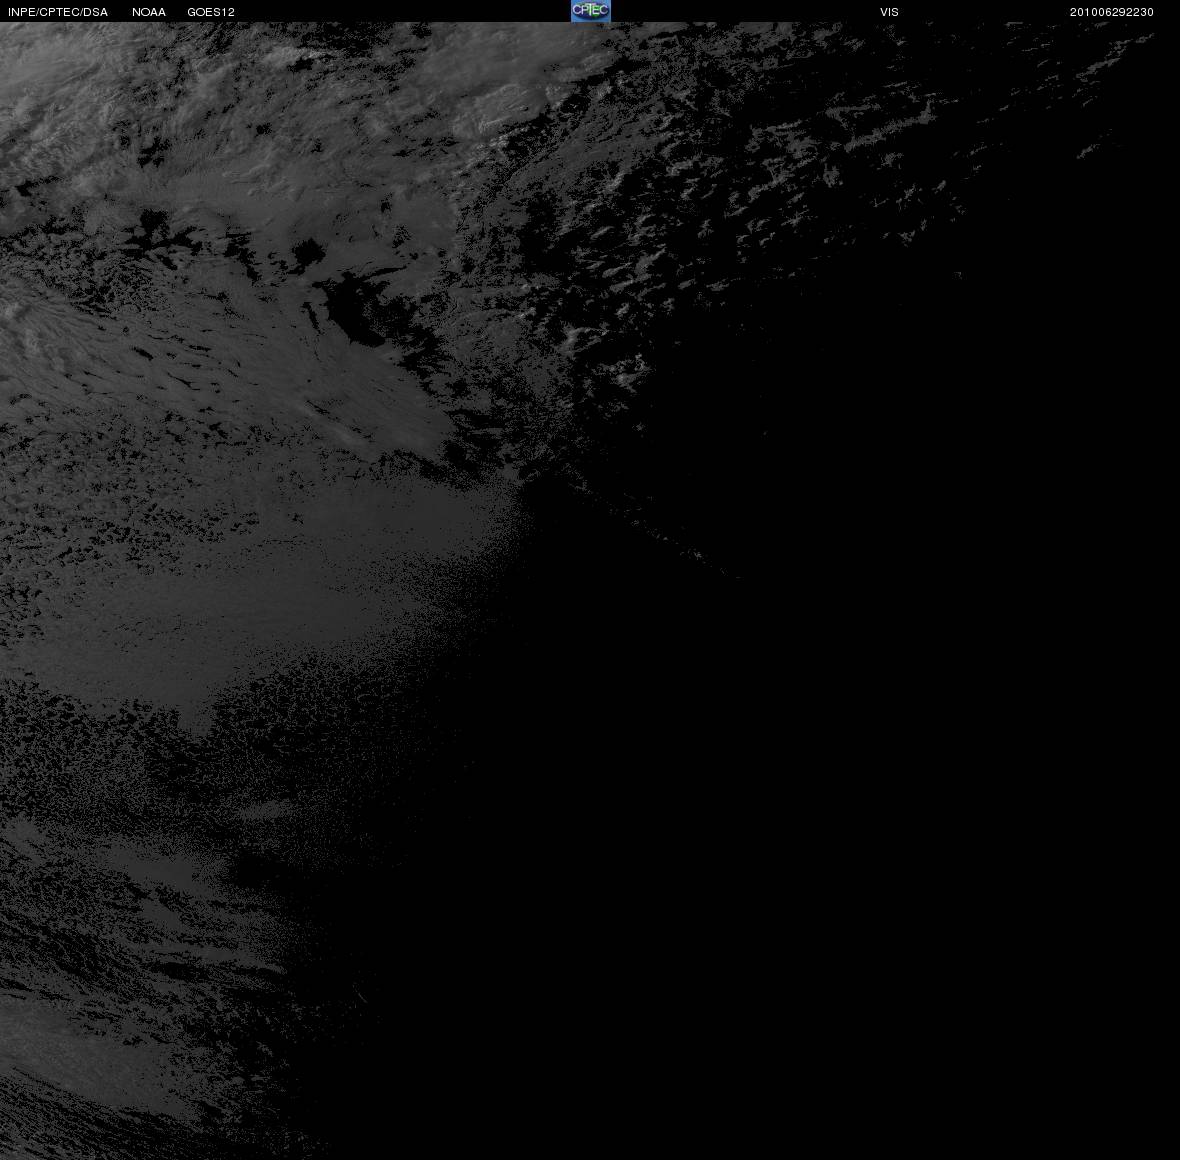The image size is (1180, 1160).
Task: Select the INPE/CPTEC/DSA header text
Action: coord(58,12)
